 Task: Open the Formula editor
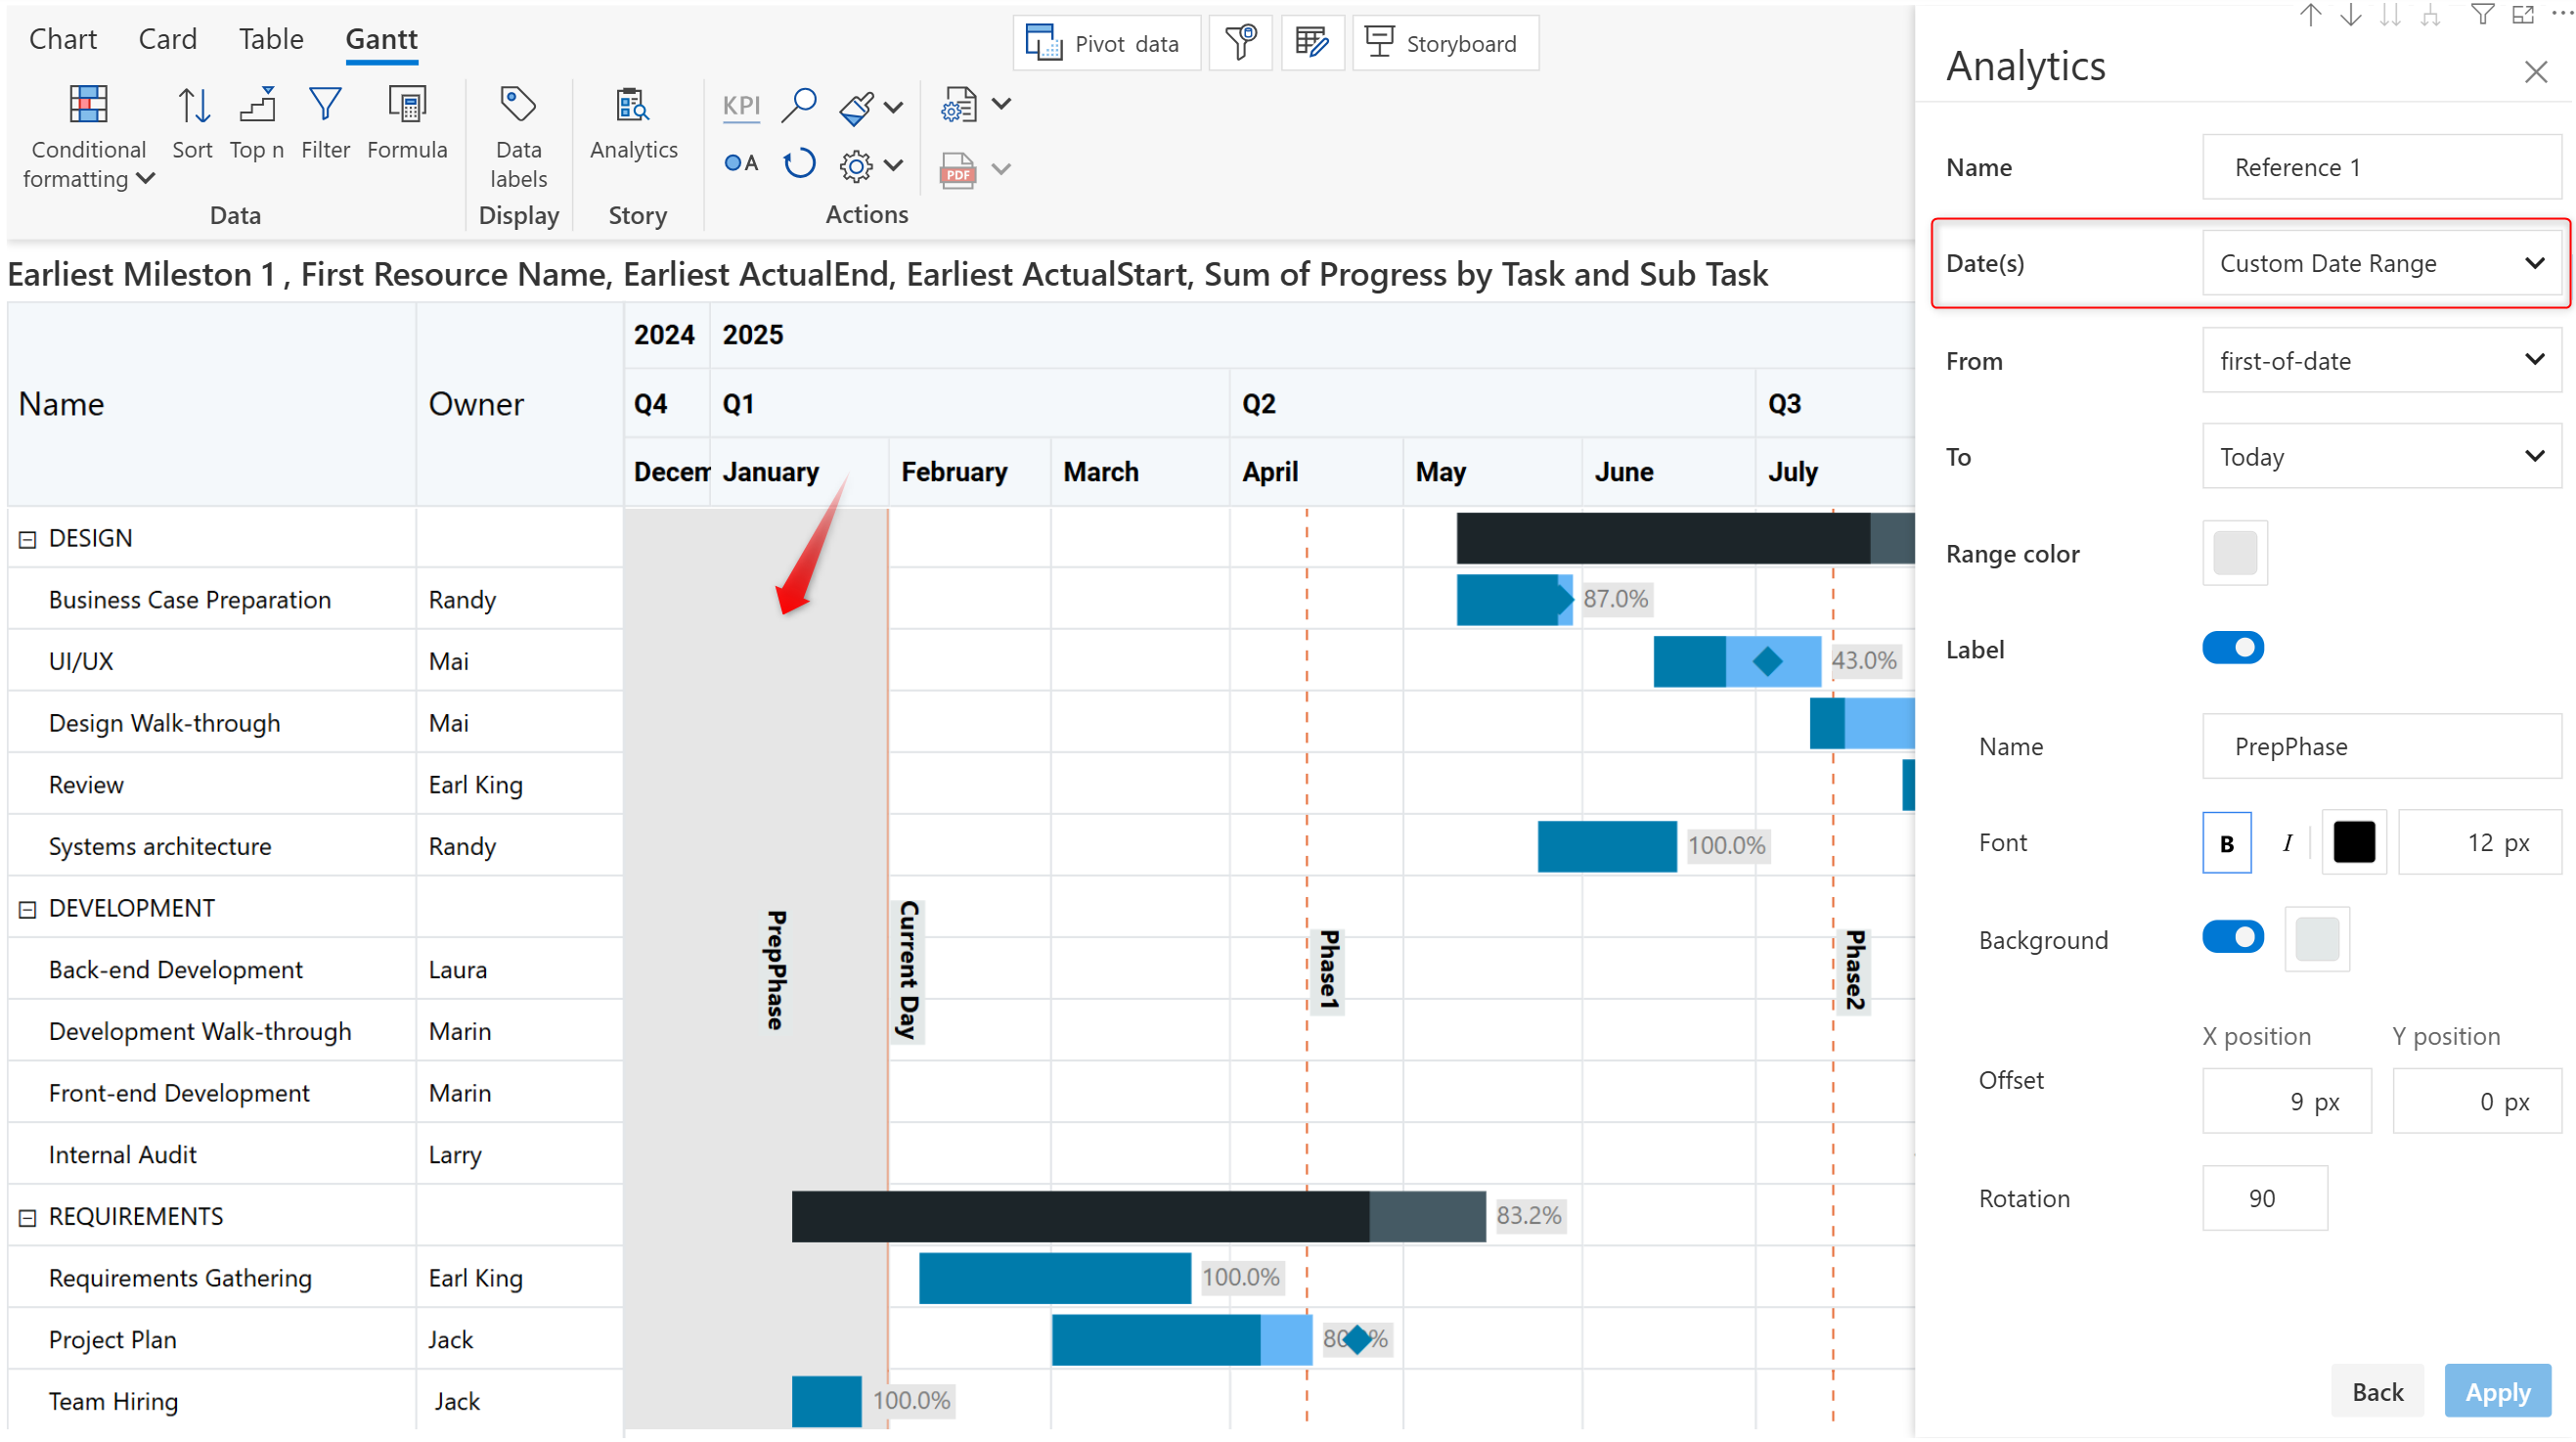pyautogui.click(x=406, y=106)
